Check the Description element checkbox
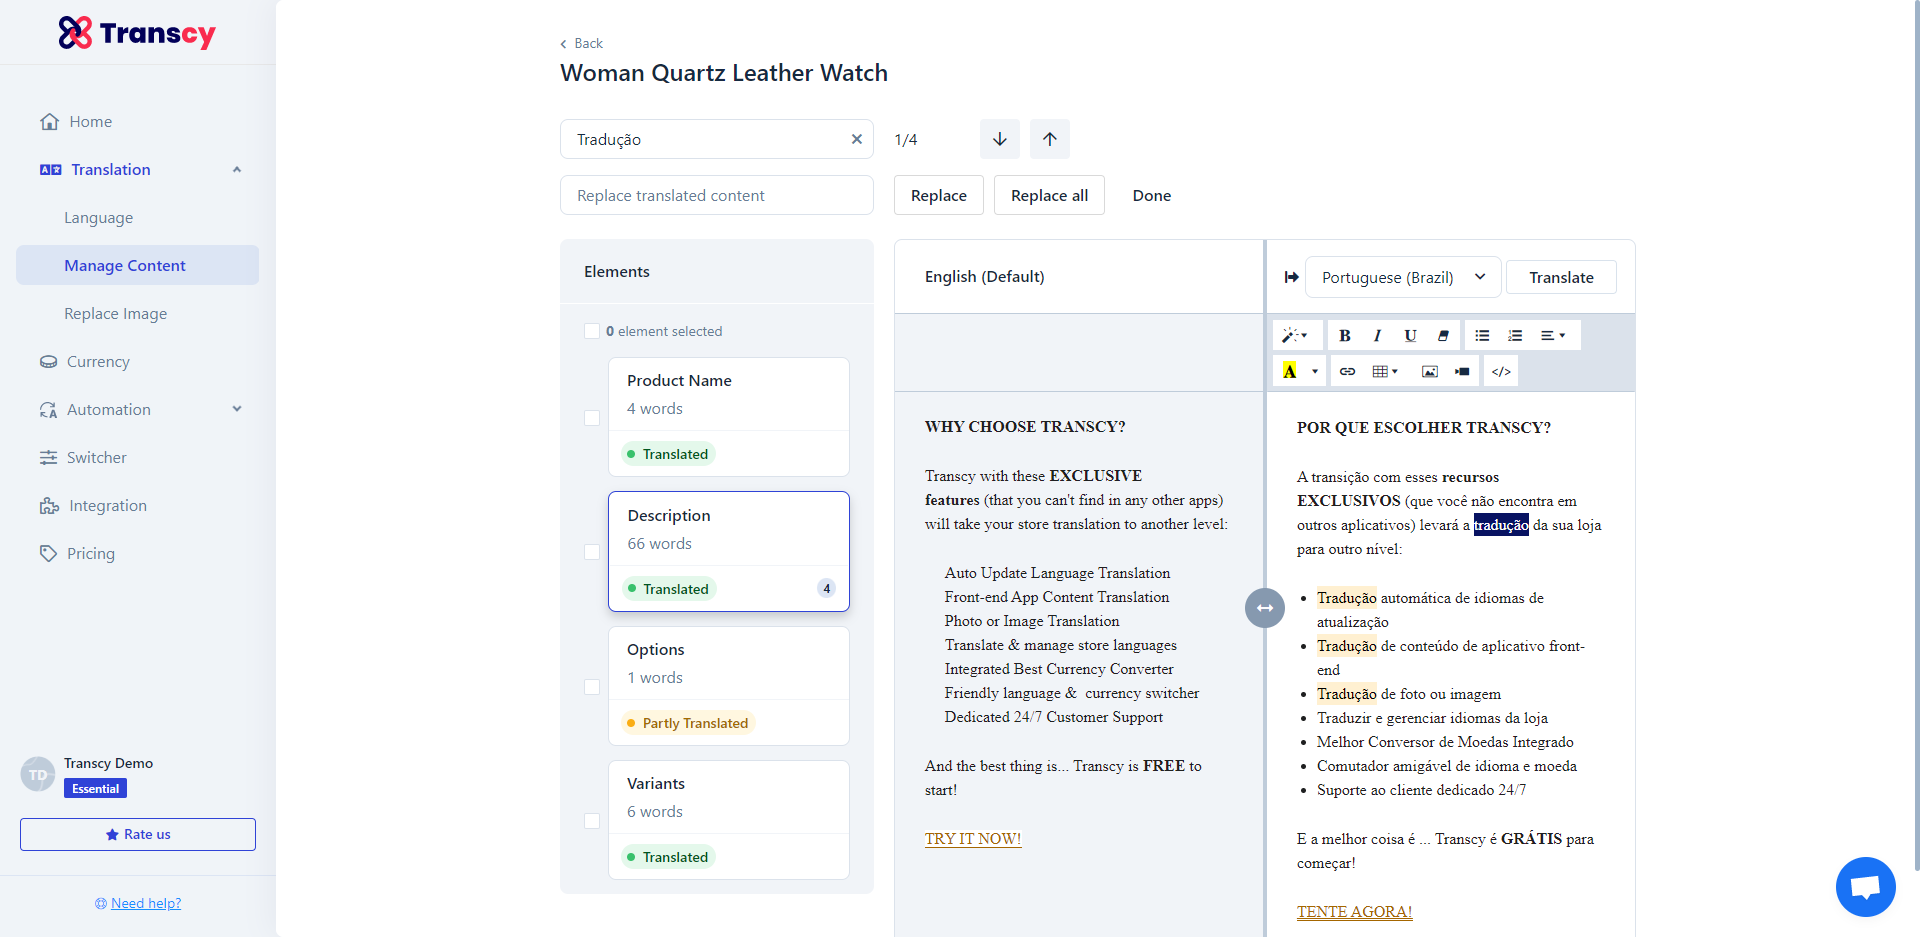This screenshot has width=1920, height=937. (x=592, y=552)
